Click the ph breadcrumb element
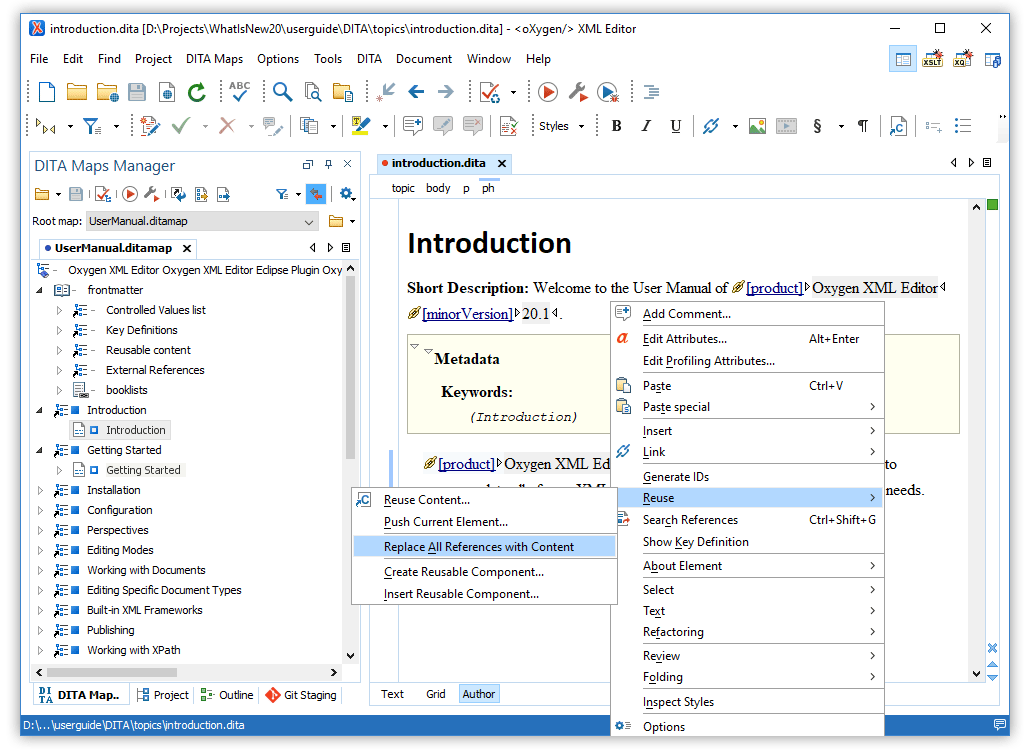Viewport: 1030px width, 750px height. click(488, 188)
